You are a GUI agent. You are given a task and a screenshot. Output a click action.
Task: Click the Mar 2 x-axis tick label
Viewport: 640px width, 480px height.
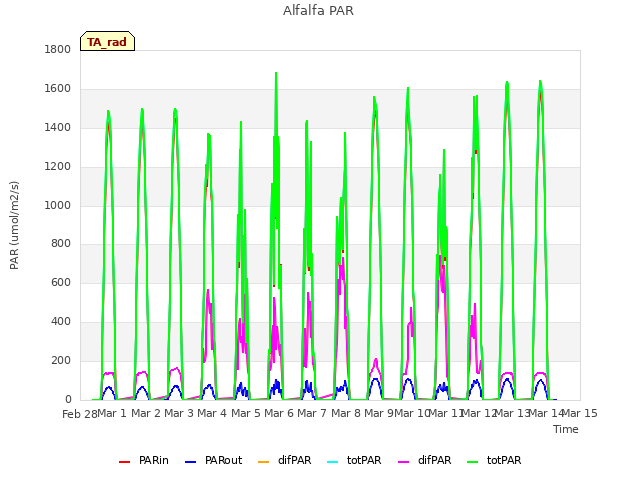tap(145, 413)
